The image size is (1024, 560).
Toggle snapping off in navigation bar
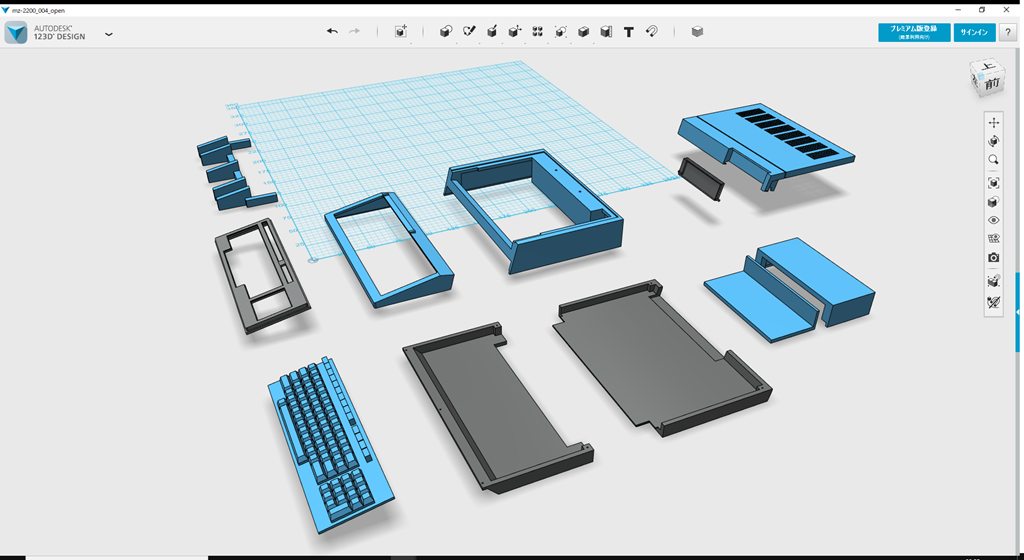[x=993, y=302]
